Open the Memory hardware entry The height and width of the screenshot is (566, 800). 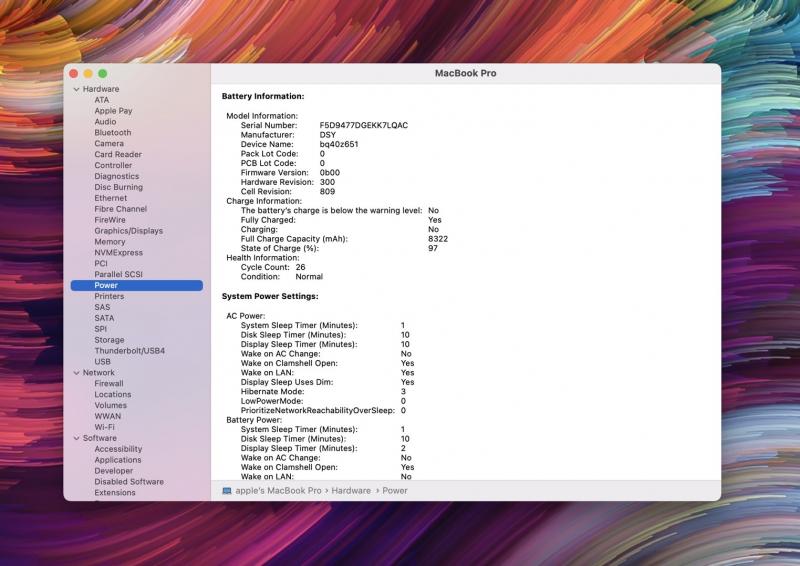[x=110, y=242]
